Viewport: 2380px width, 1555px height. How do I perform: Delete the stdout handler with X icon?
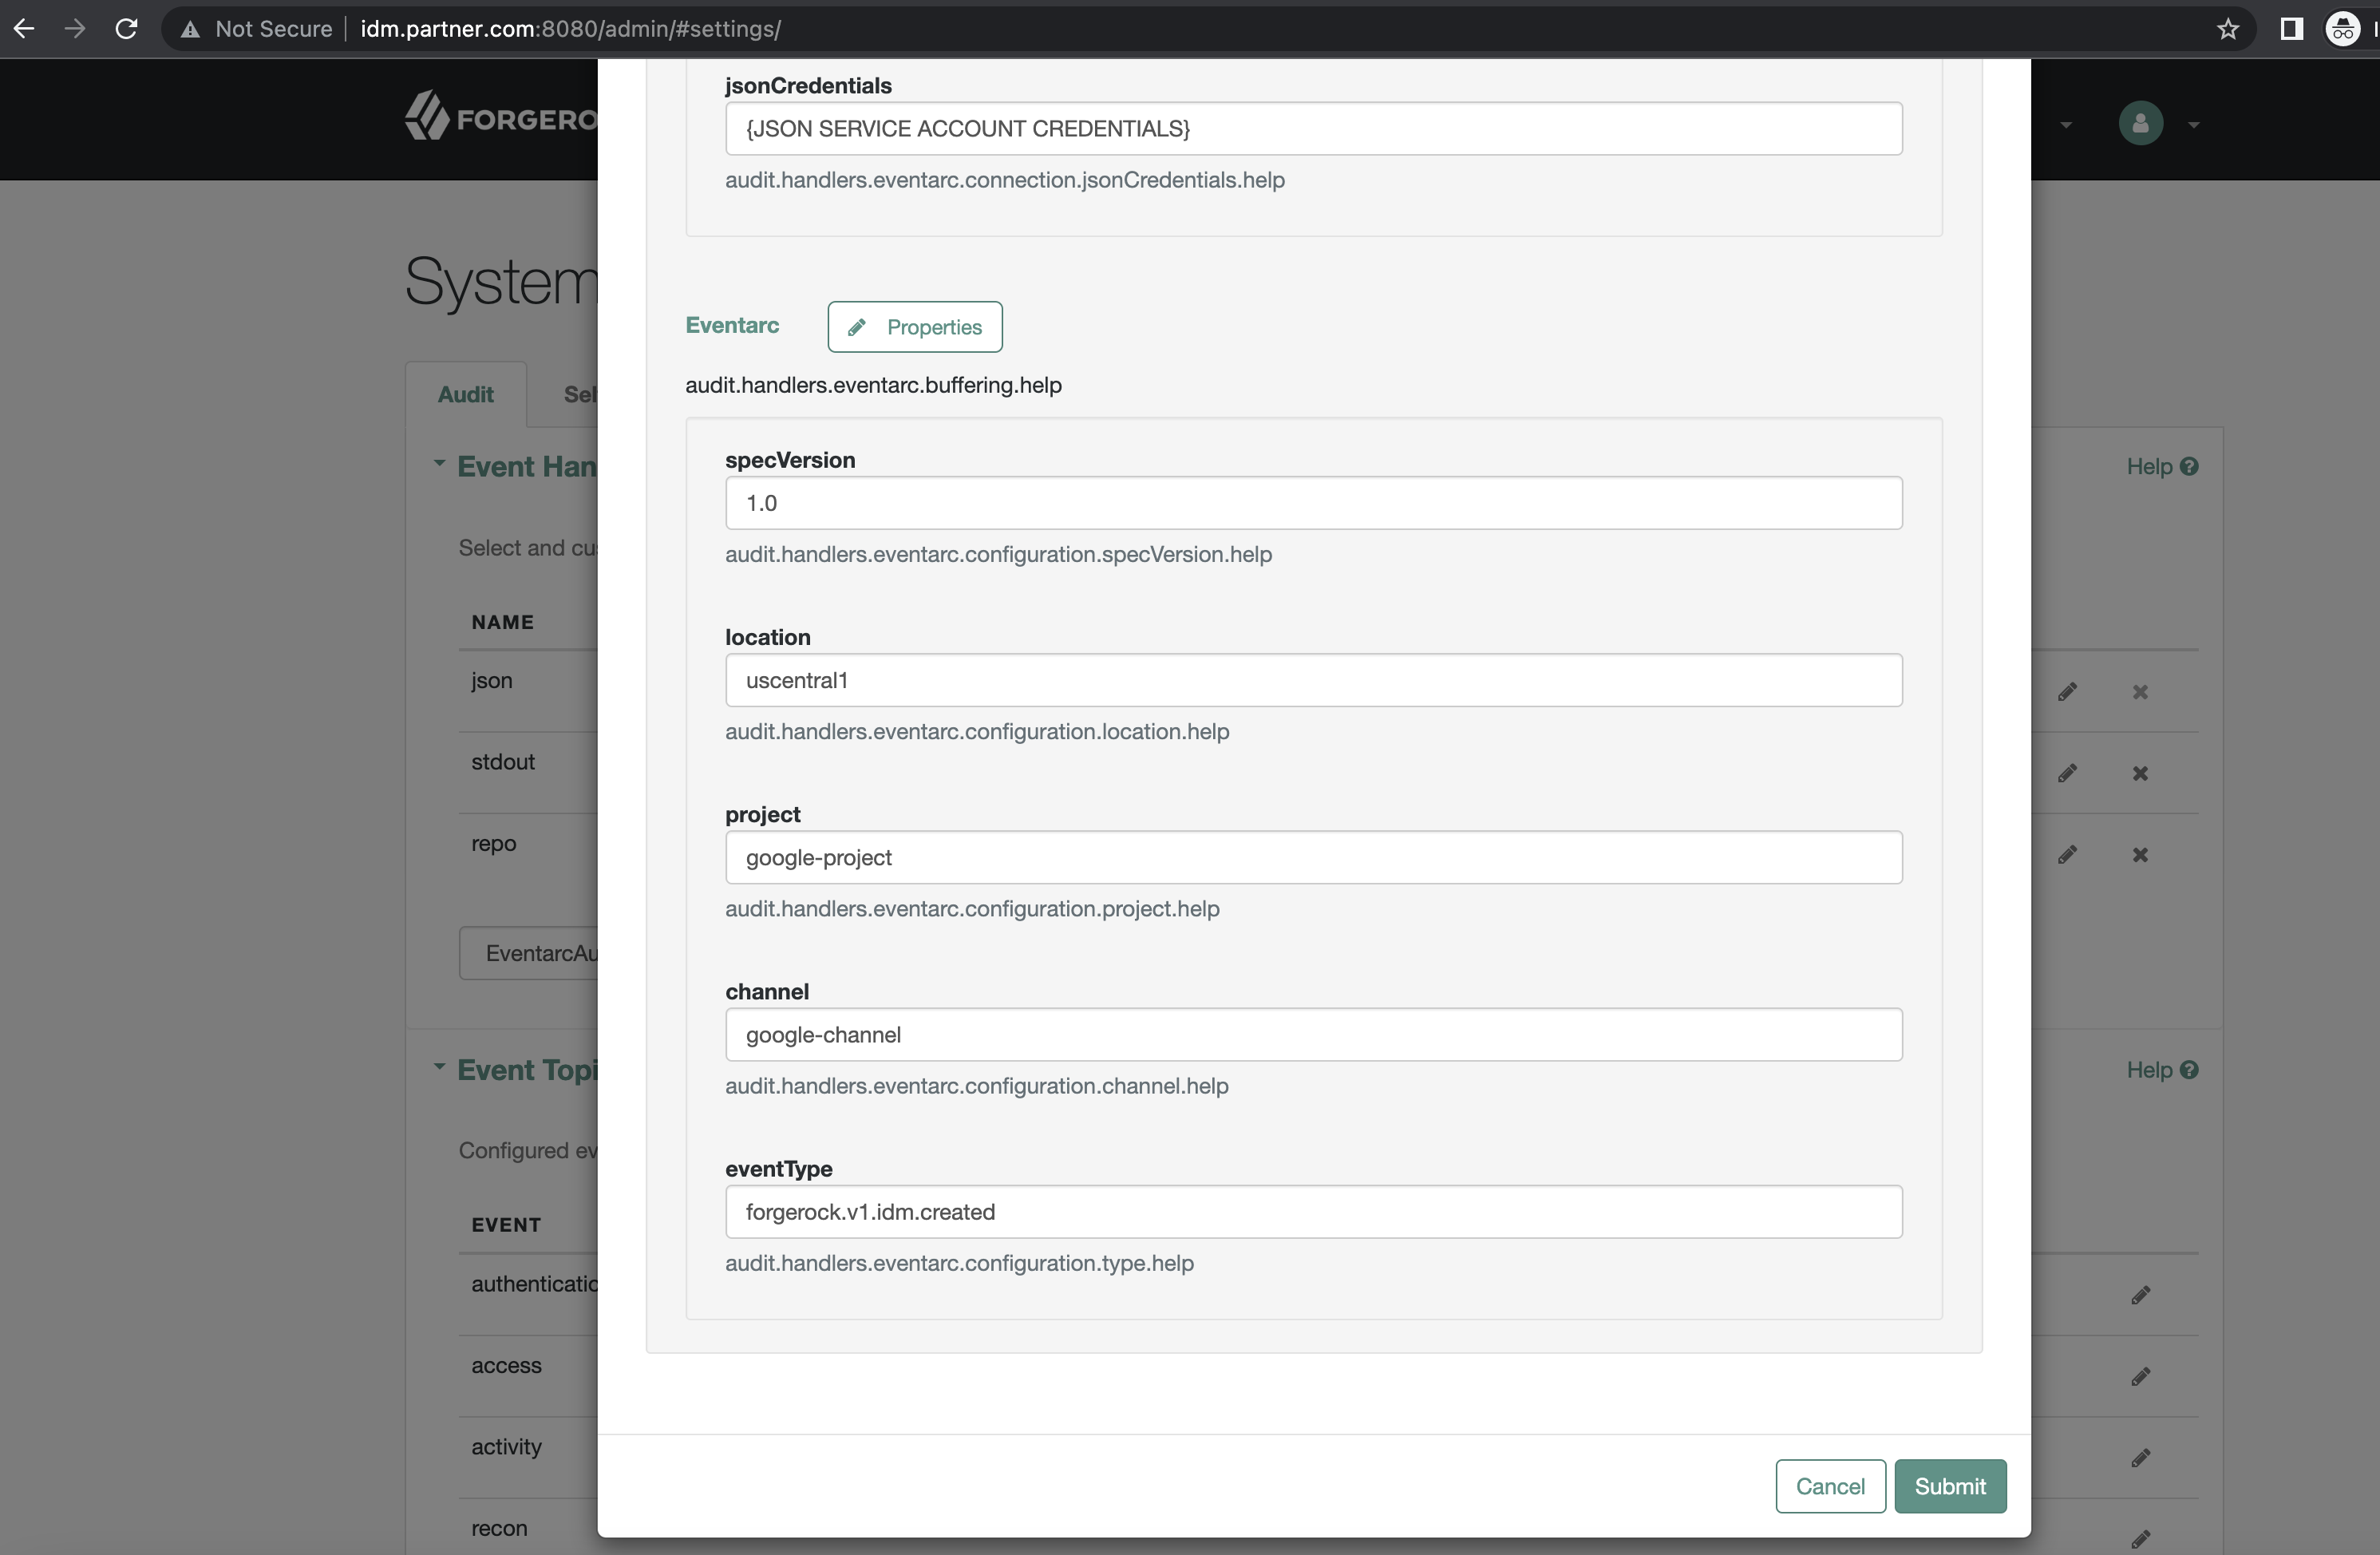(2139, 774)
